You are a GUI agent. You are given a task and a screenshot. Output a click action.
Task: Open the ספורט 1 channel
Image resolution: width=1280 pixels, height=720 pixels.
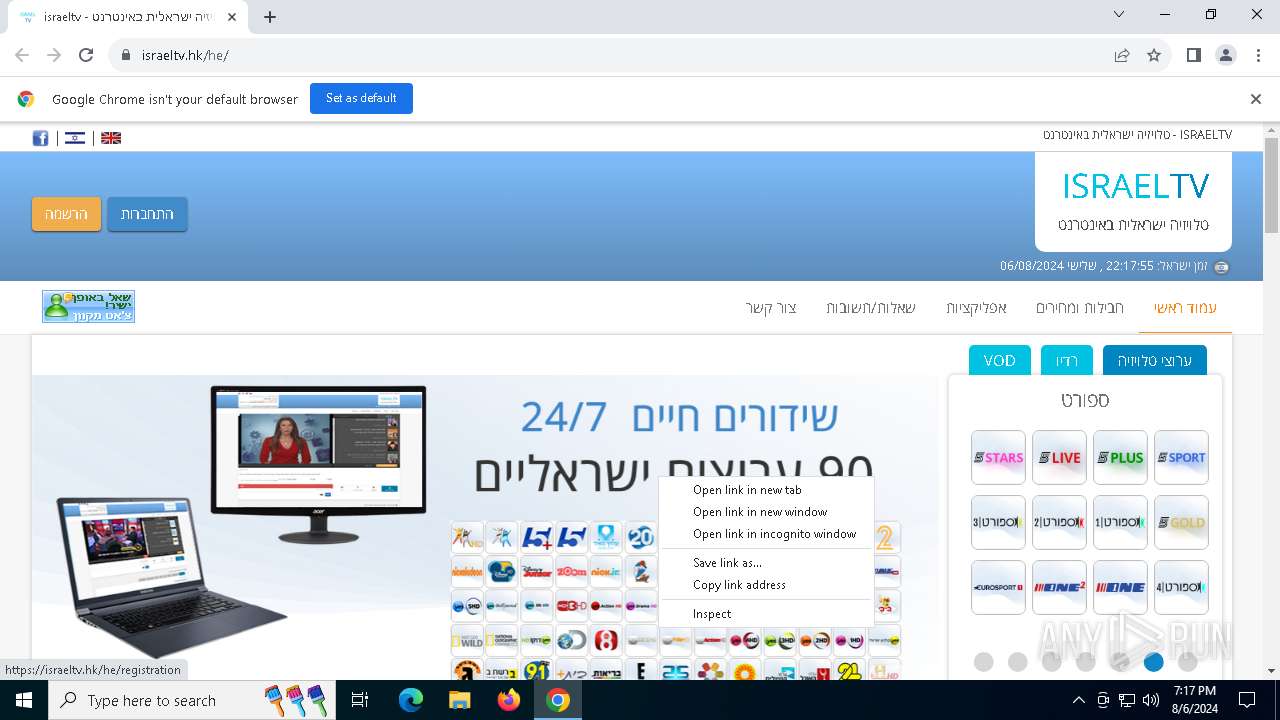click(1120, 522)
